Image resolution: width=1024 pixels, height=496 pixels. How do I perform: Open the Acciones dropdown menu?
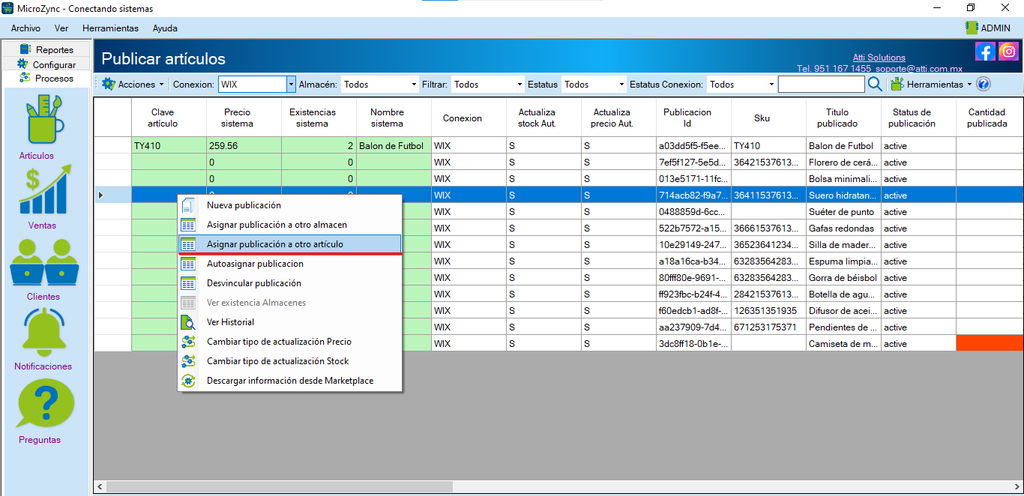coord(133,84)
